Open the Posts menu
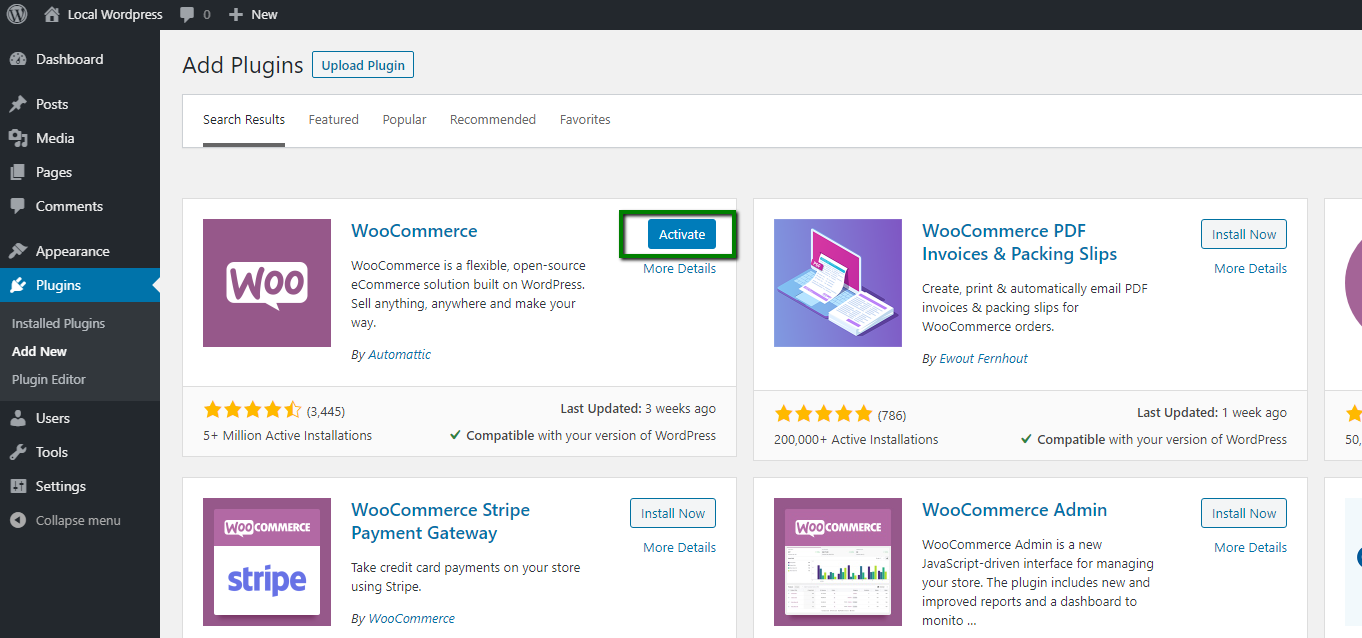This screenshot has height=638, width=1362. click(x=80, y=104)
